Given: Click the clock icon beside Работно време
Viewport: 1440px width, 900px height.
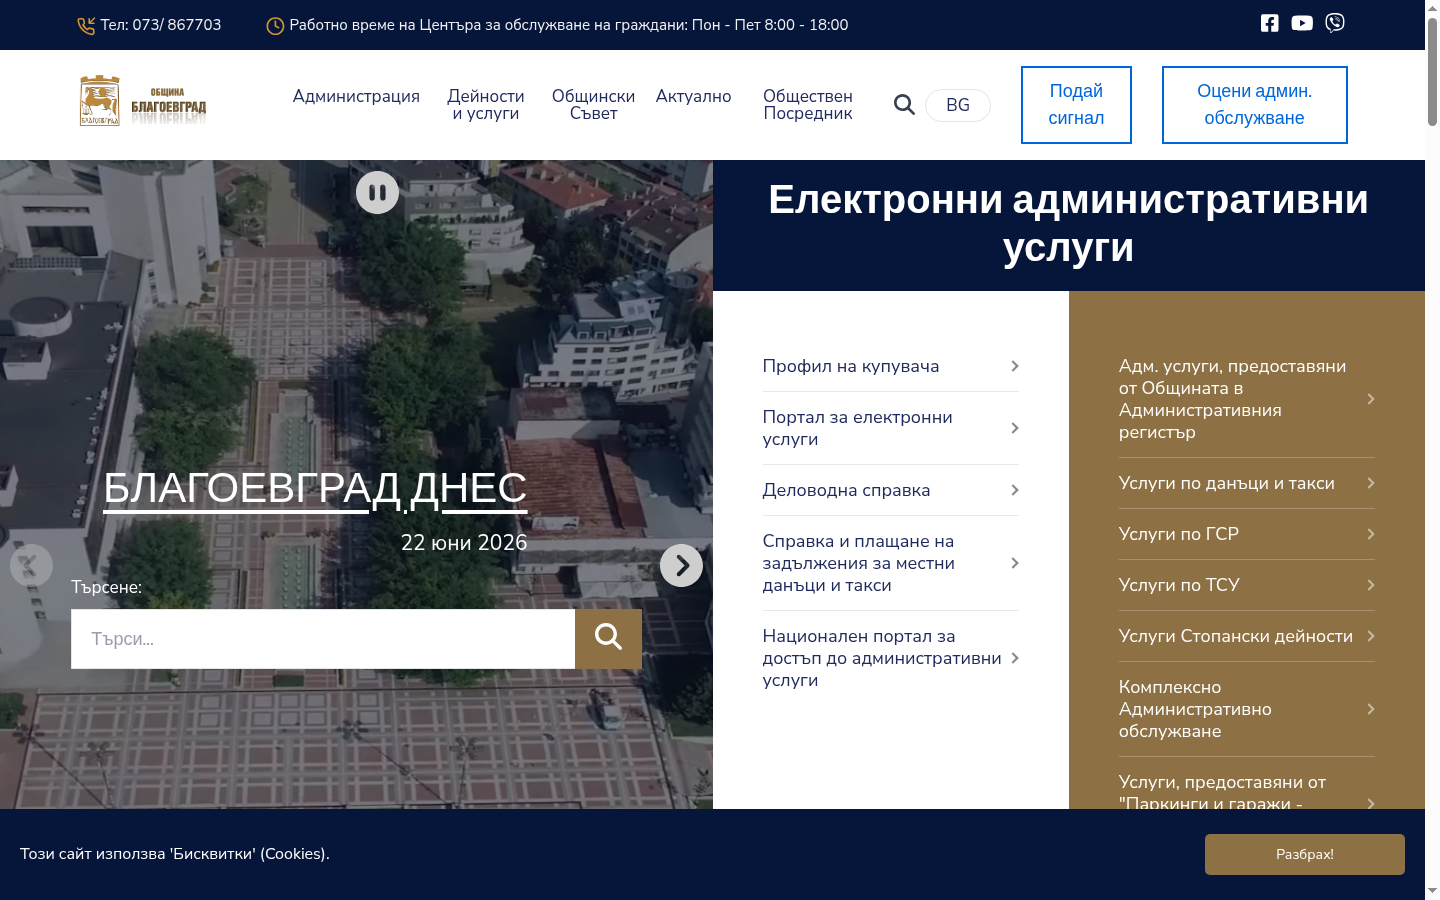Looking at the screenshot, I should coord(275,26).
